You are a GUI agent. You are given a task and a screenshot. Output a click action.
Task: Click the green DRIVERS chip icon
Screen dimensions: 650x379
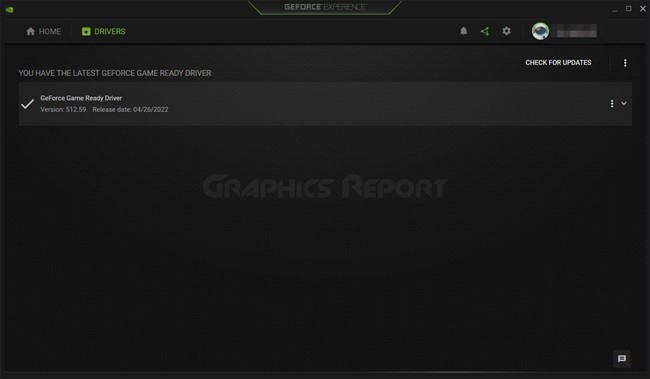tap(86, 32)
